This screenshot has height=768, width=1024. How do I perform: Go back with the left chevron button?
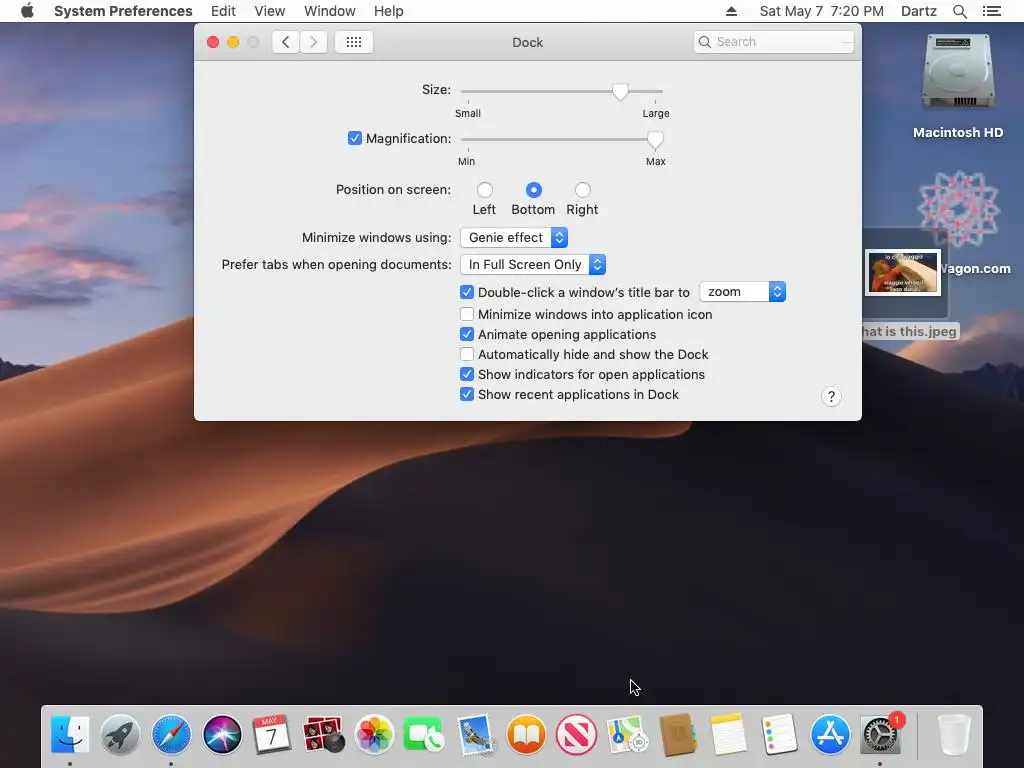285,42
